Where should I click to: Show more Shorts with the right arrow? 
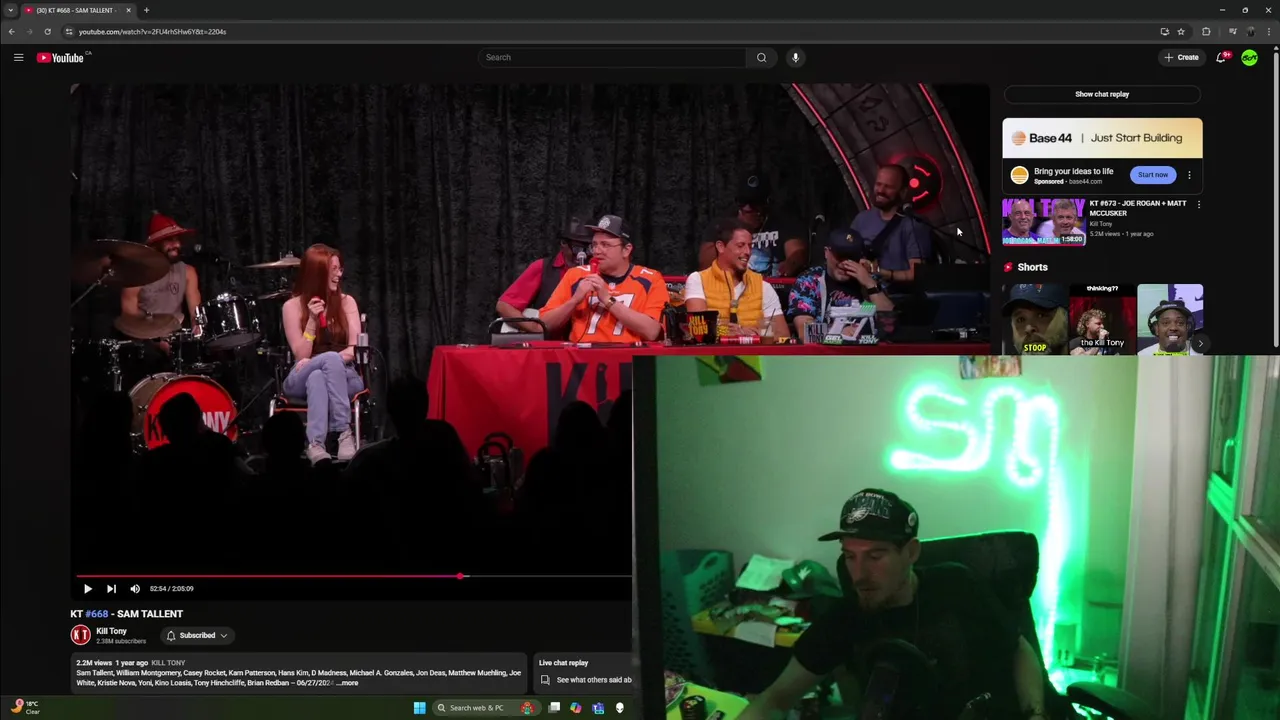click(1199, 343)
